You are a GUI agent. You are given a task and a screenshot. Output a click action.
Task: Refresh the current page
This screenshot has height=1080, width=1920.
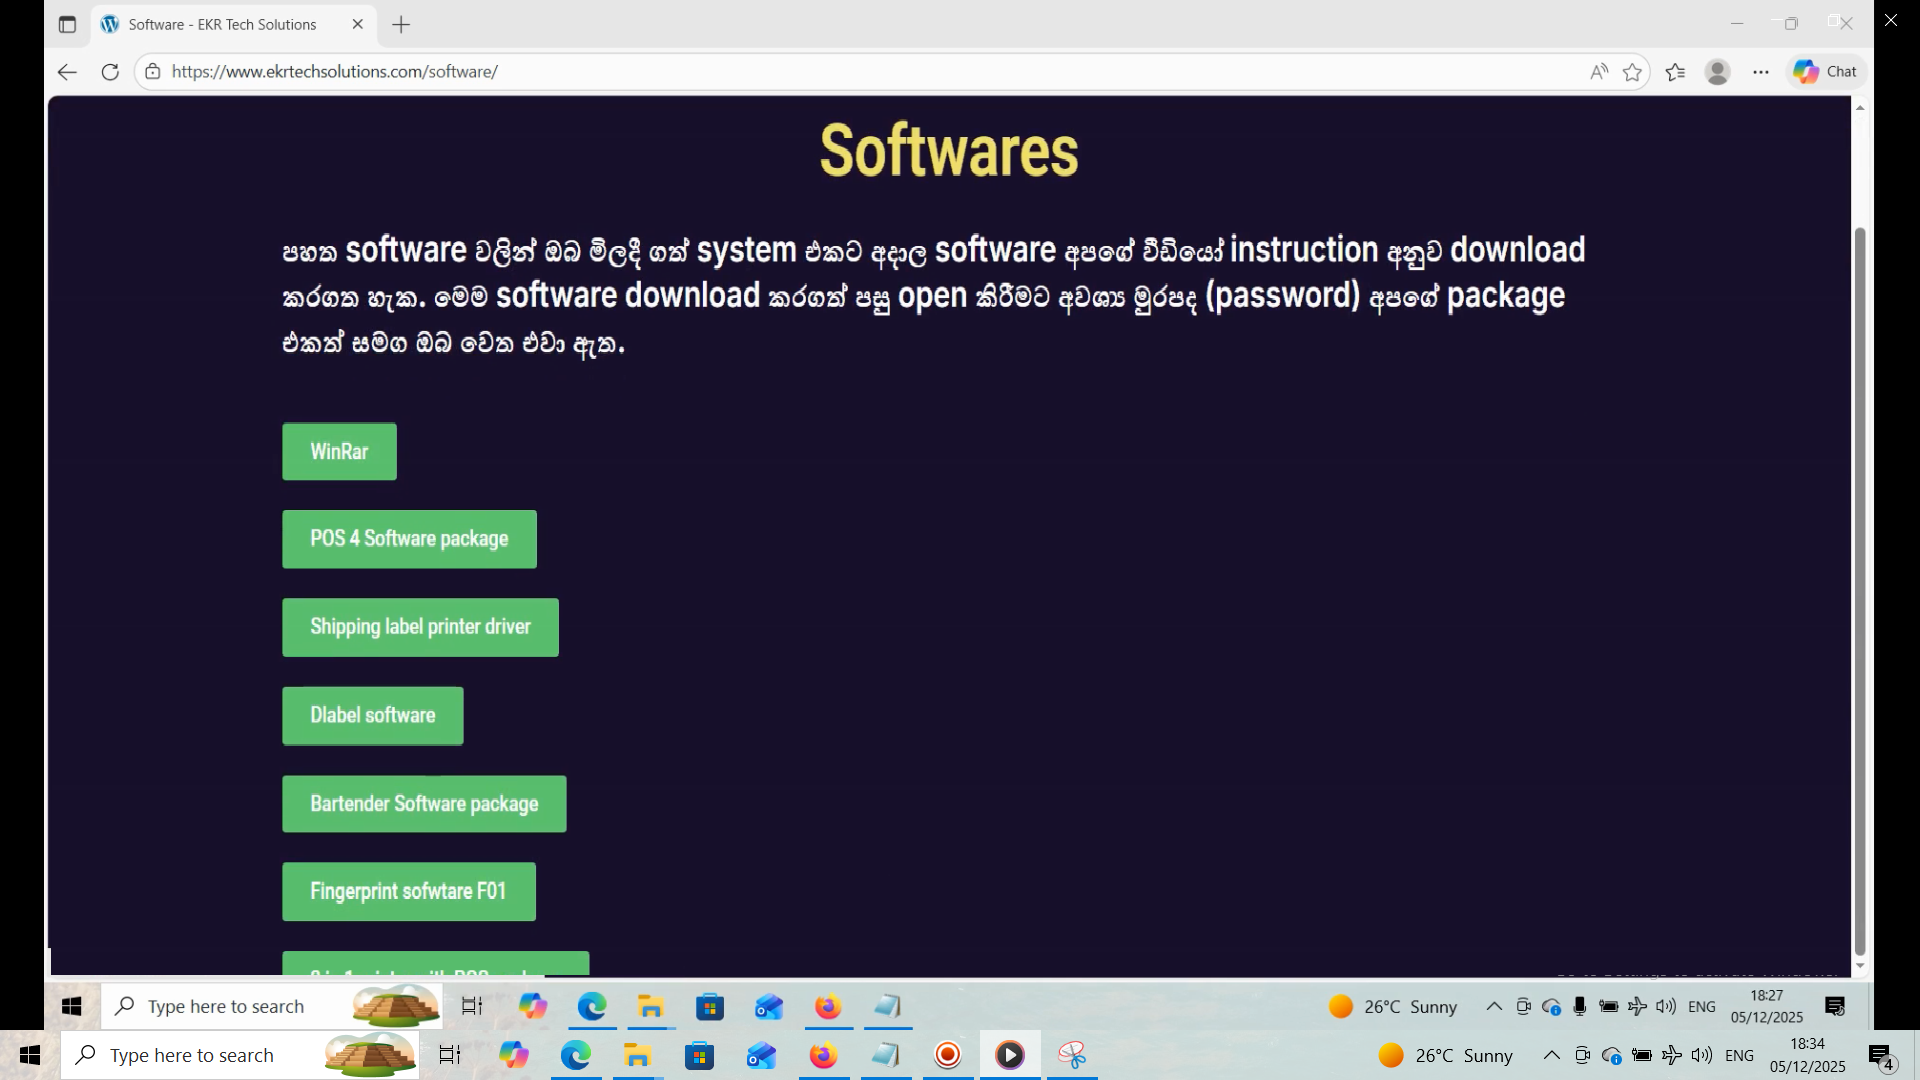coord(110,71)
